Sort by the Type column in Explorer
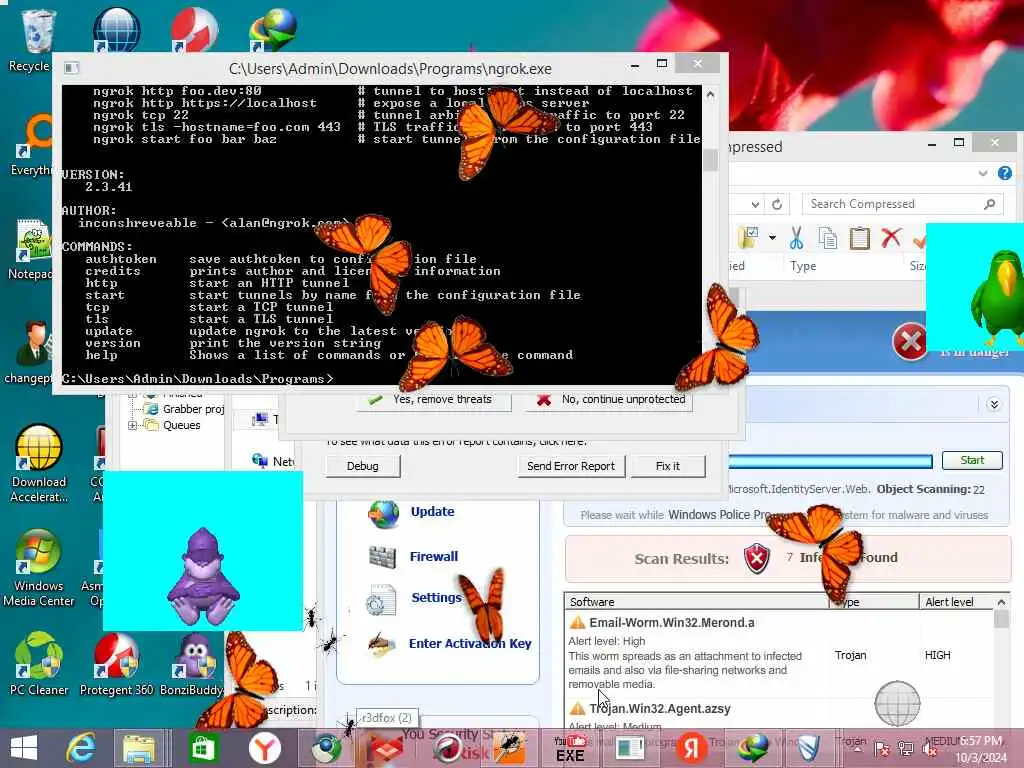The image size is (1024, 768). (803, 266)
